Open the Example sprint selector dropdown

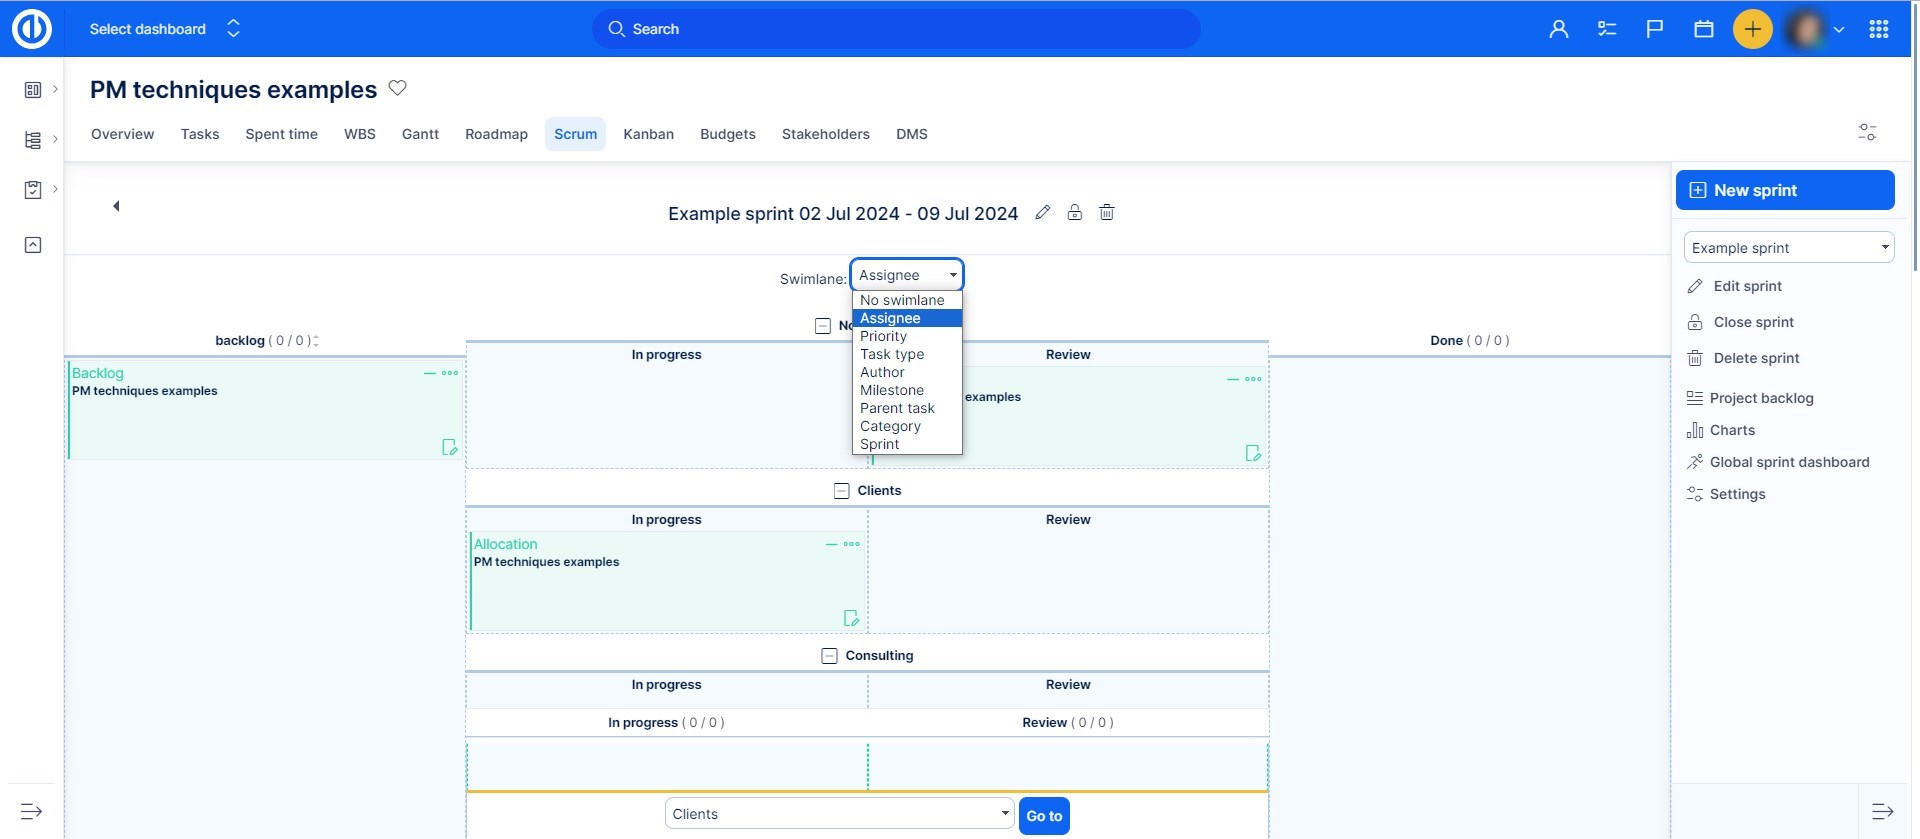coord(1788,248)
